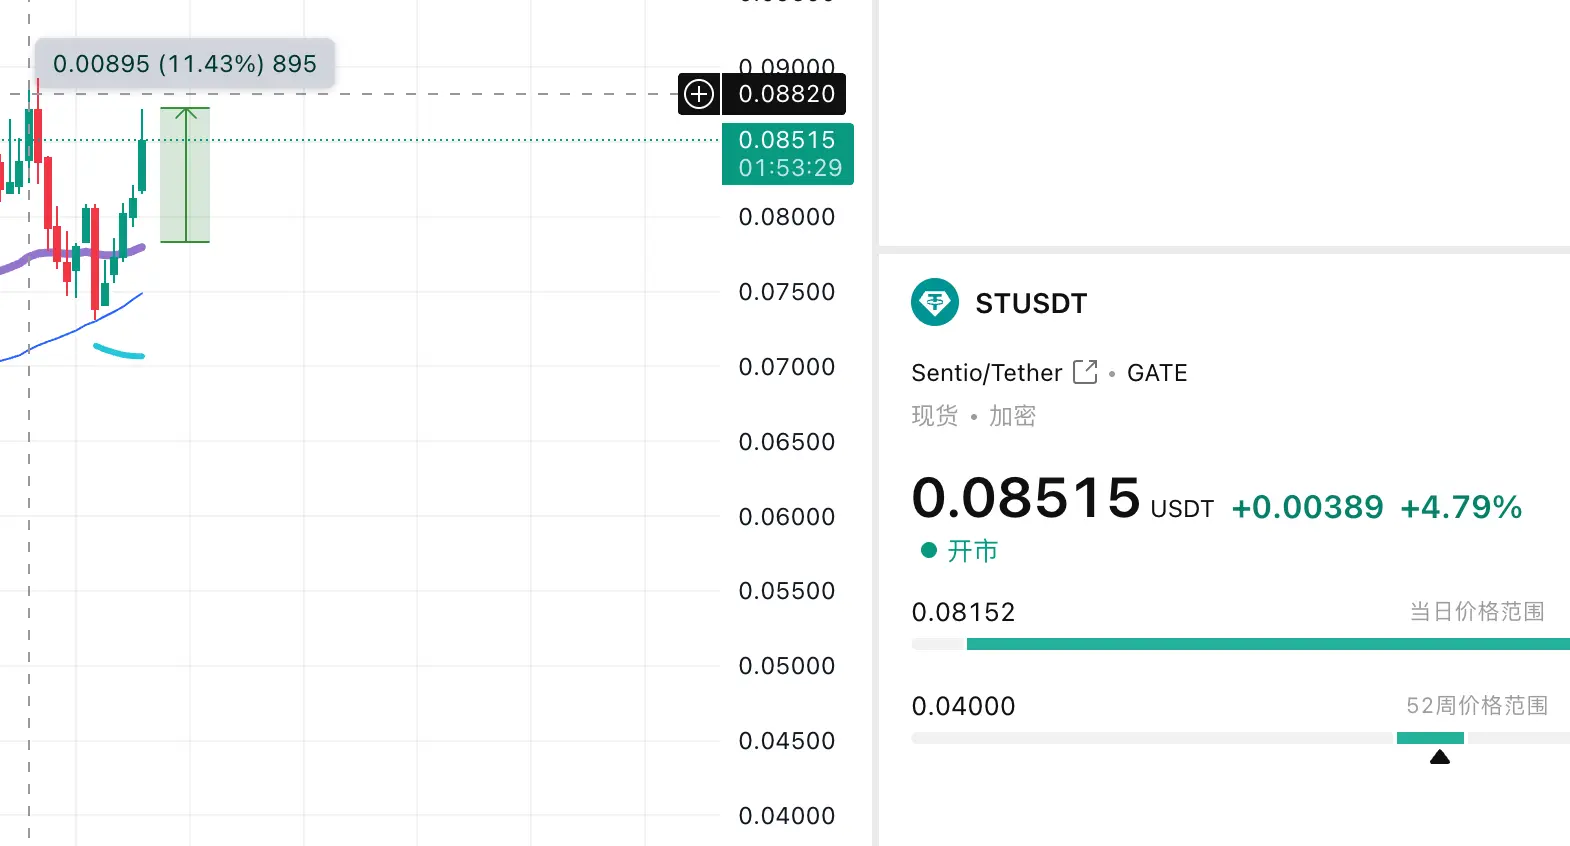Click the 加密 crypto category label
This screenshot has width=1570, height=846.
coord(1012,416)
